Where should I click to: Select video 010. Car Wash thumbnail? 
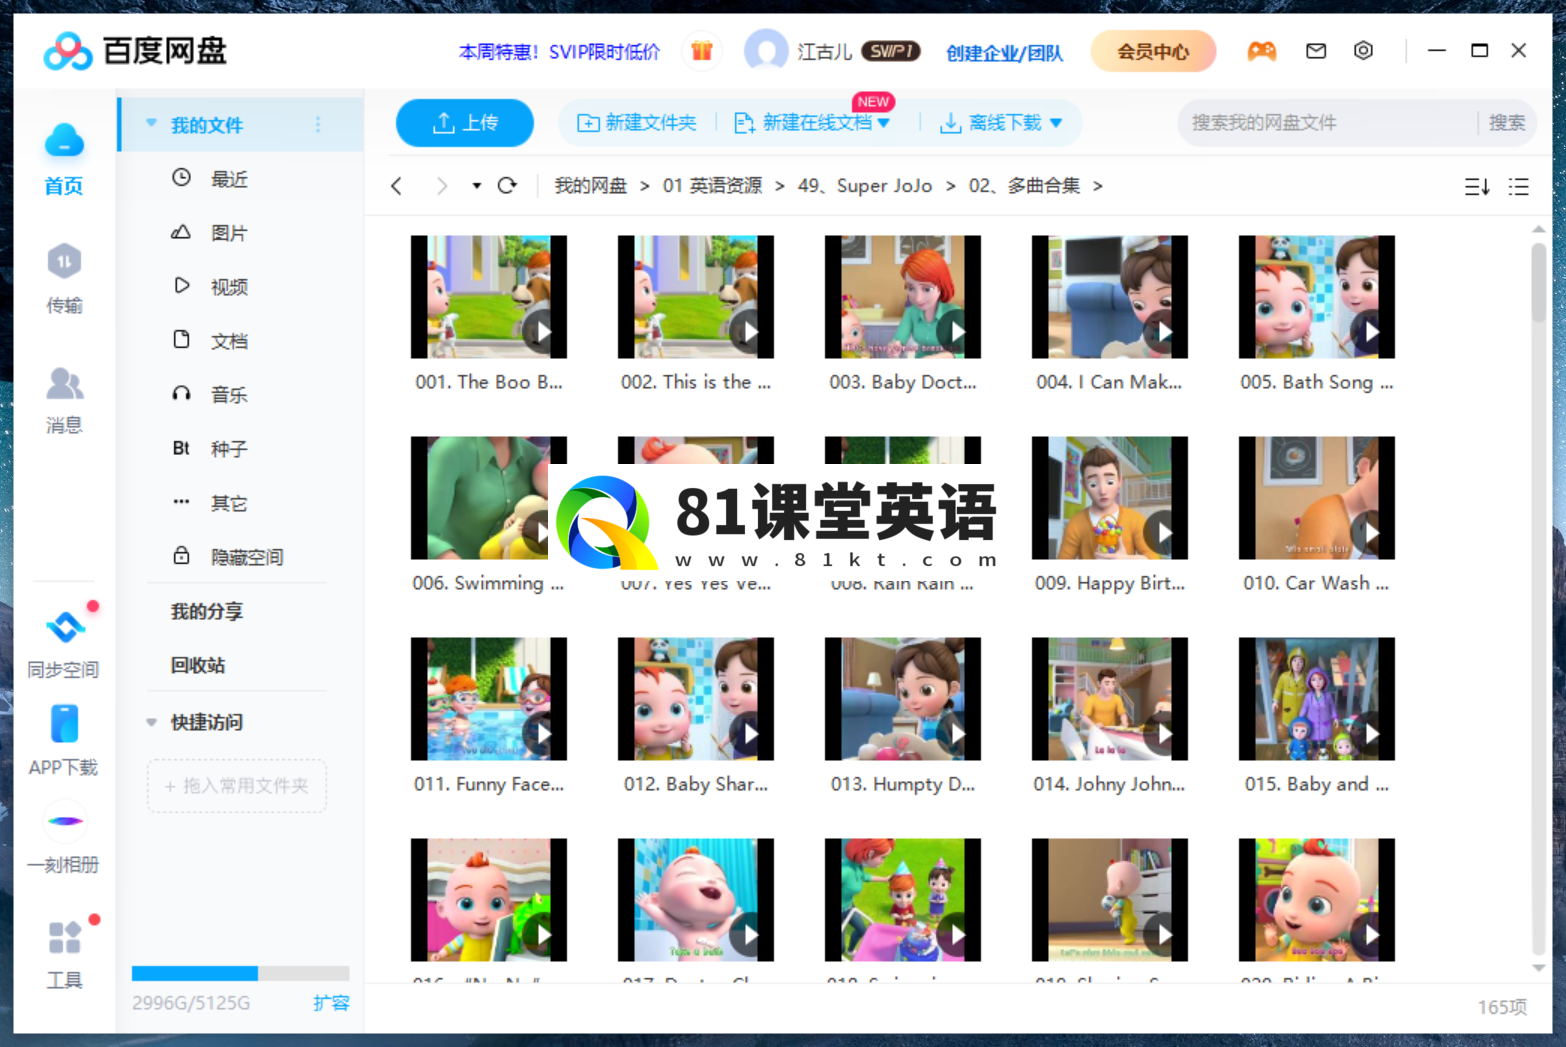(1317, 498)
